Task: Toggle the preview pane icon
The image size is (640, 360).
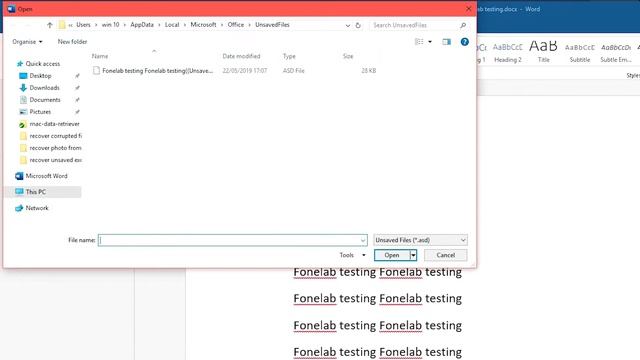Action: [447, 42]
